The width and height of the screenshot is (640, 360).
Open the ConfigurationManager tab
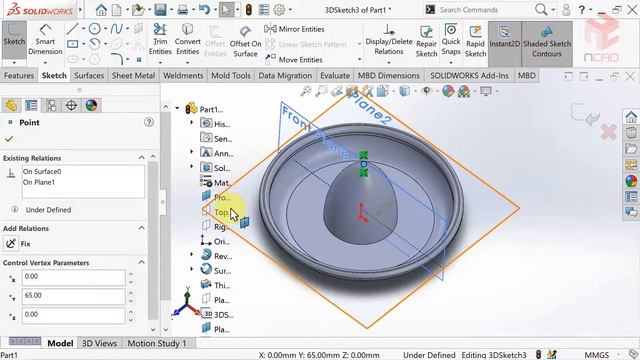[51, 105]
